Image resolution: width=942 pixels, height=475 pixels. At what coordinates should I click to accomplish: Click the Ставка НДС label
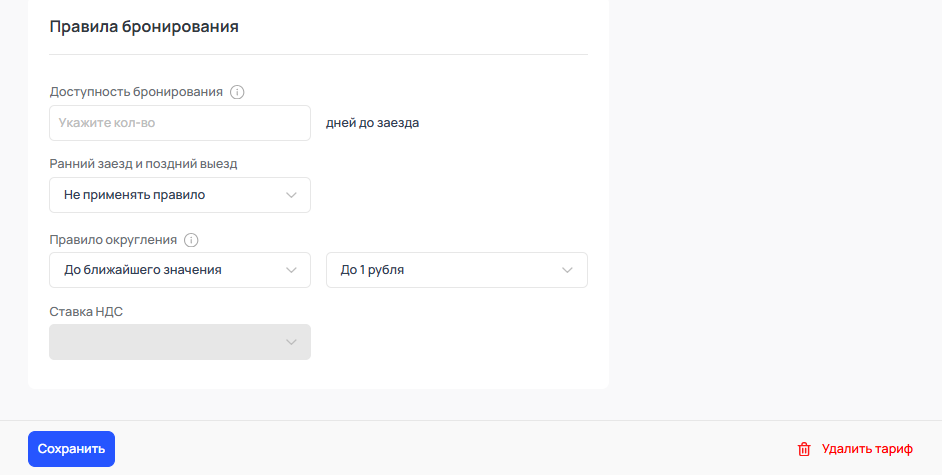[86, 312]
